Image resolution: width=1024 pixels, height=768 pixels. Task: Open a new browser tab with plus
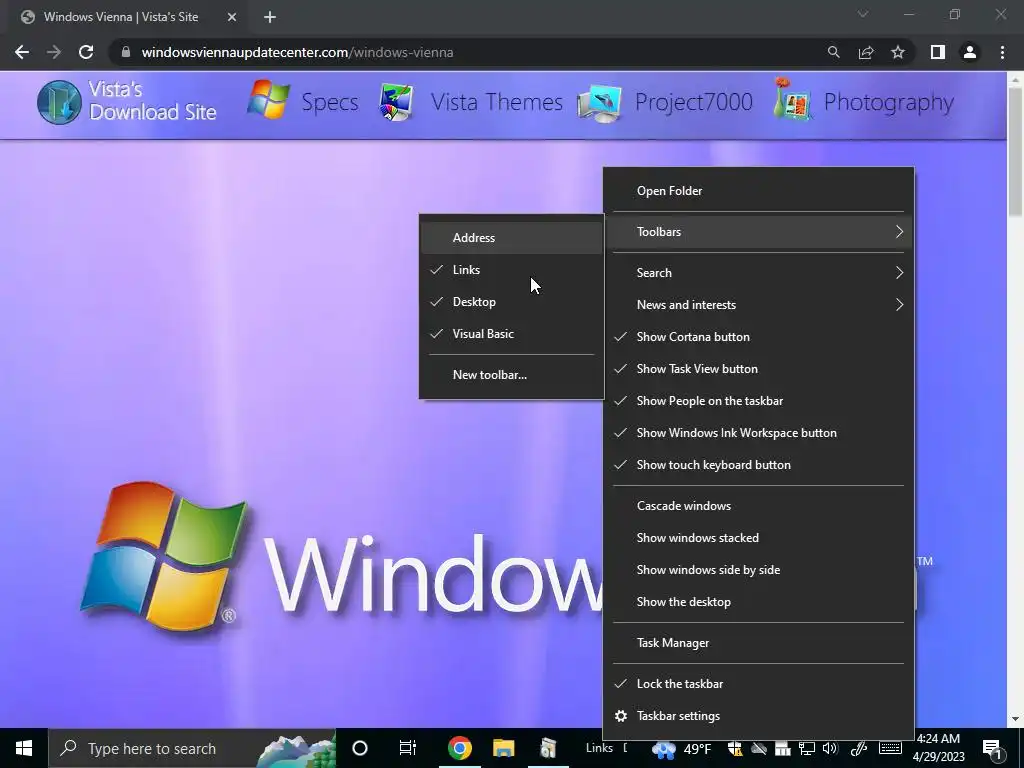tap(270, 17)
